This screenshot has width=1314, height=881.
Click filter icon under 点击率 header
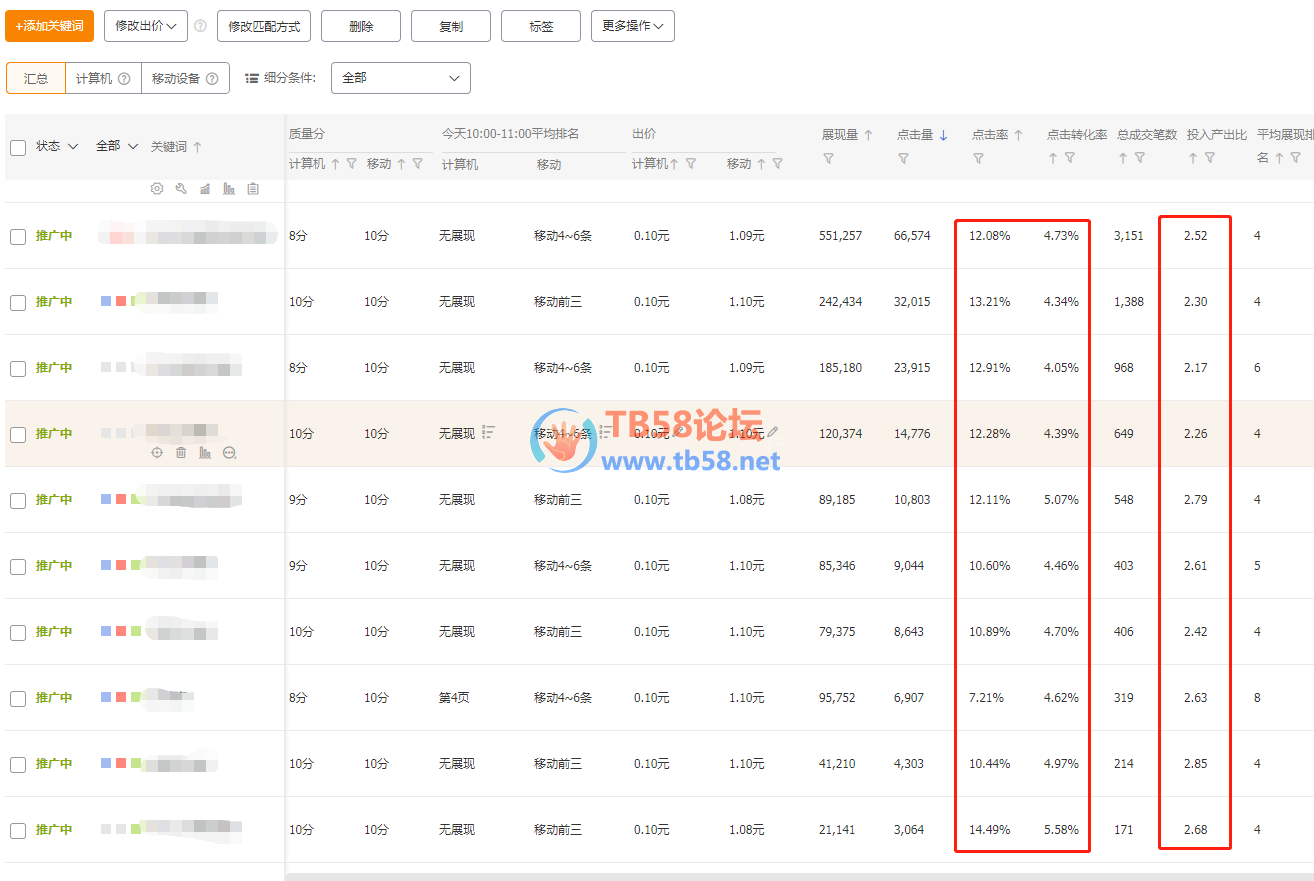(x=978, y=158)
